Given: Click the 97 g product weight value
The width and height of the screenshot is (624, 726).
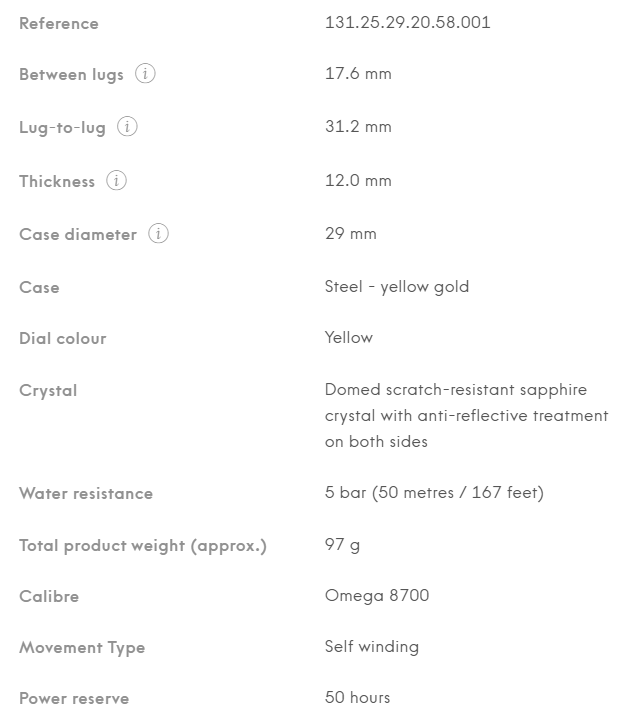Looking at the screenshot, I should point(342,545).
